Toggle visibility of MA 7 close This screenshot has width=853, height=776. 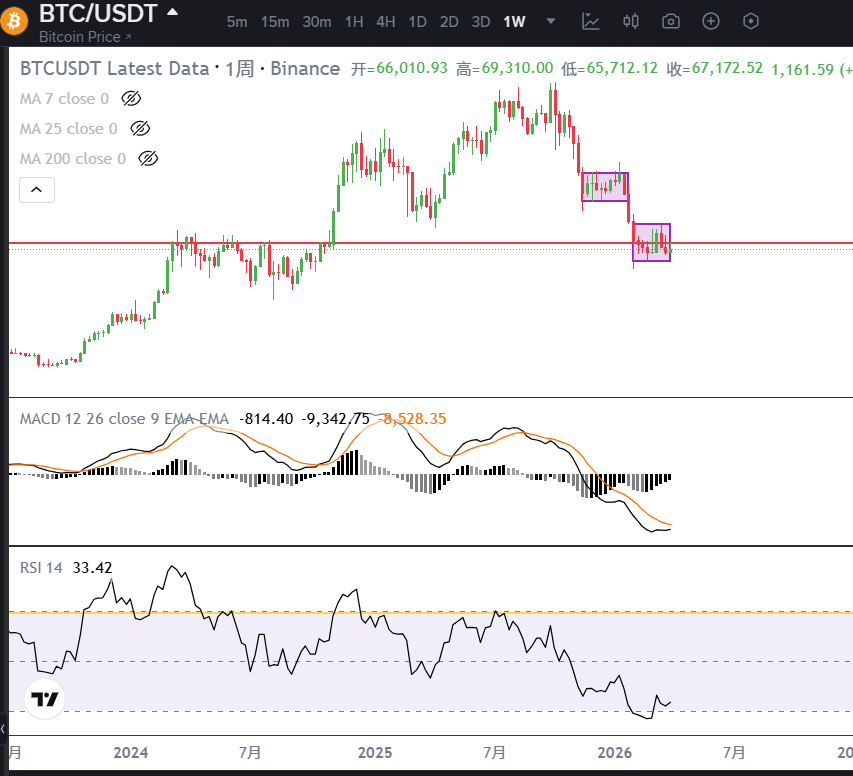coord(131,98)
